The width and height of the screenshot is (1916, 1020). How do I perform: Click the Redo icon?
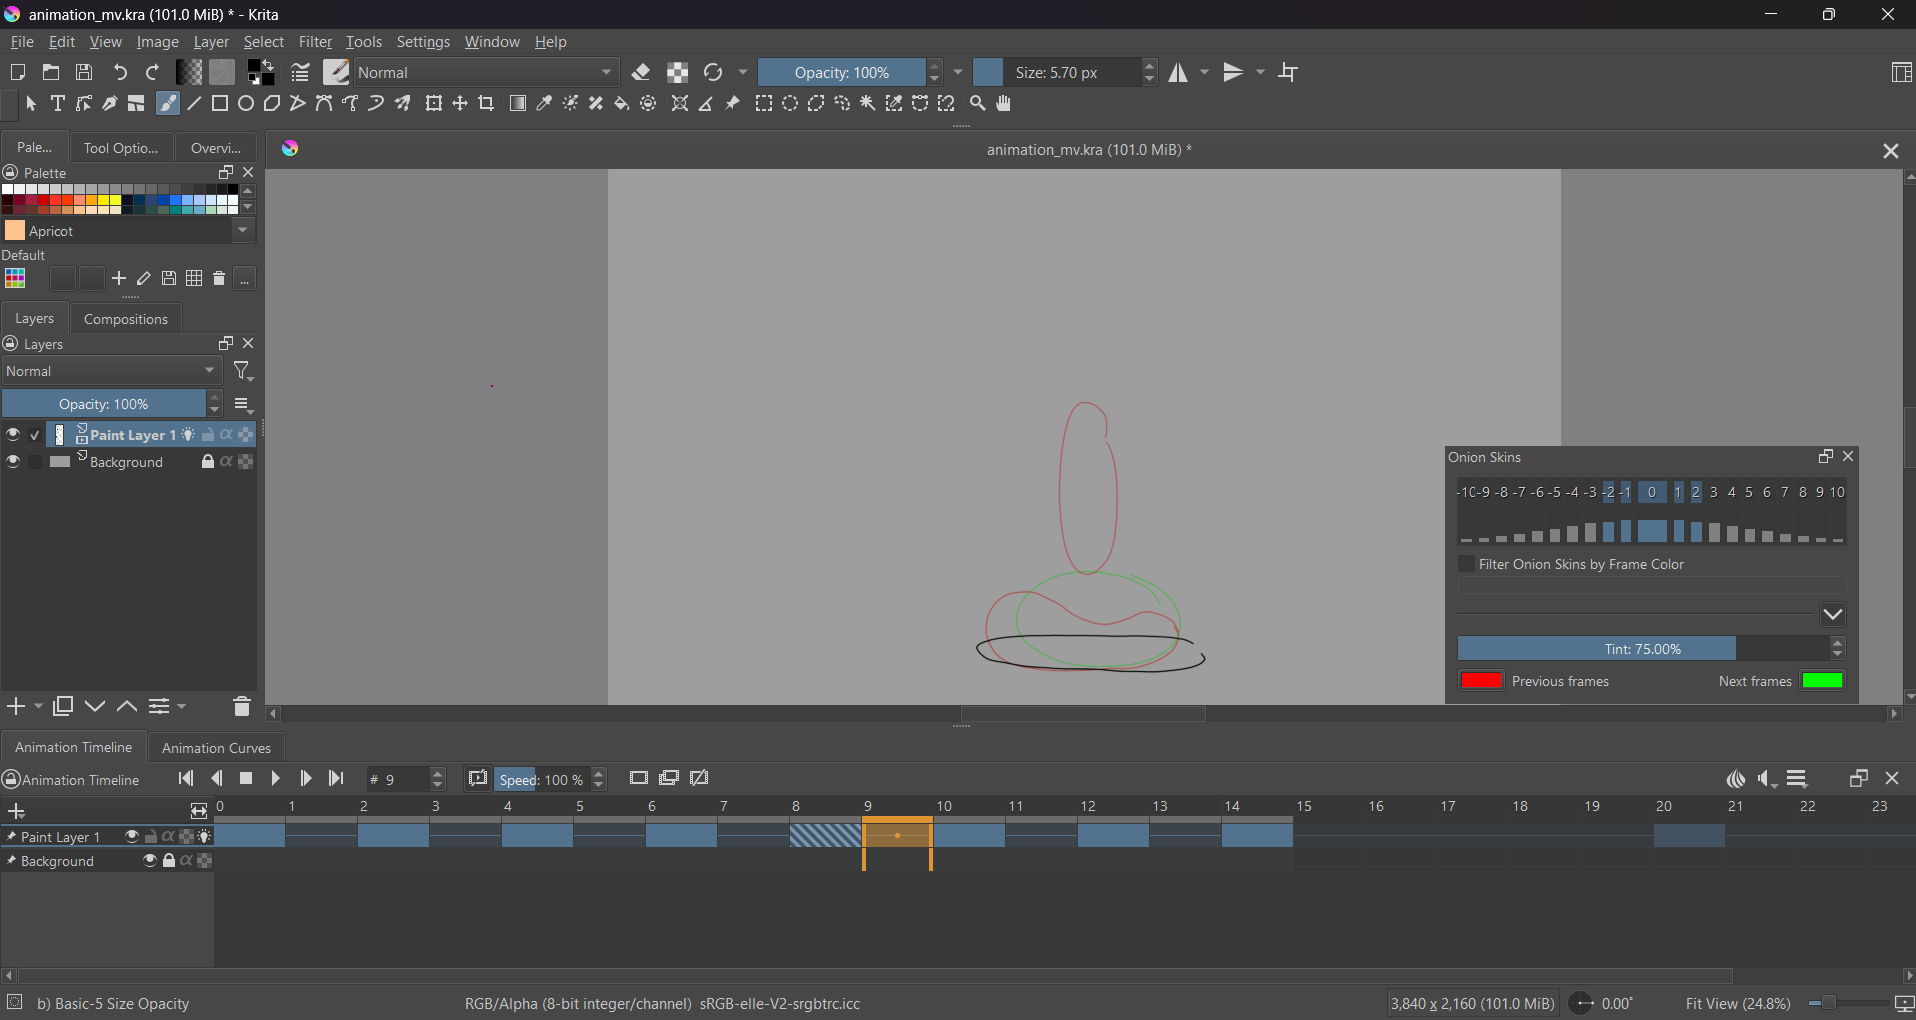tap(153, 73)
